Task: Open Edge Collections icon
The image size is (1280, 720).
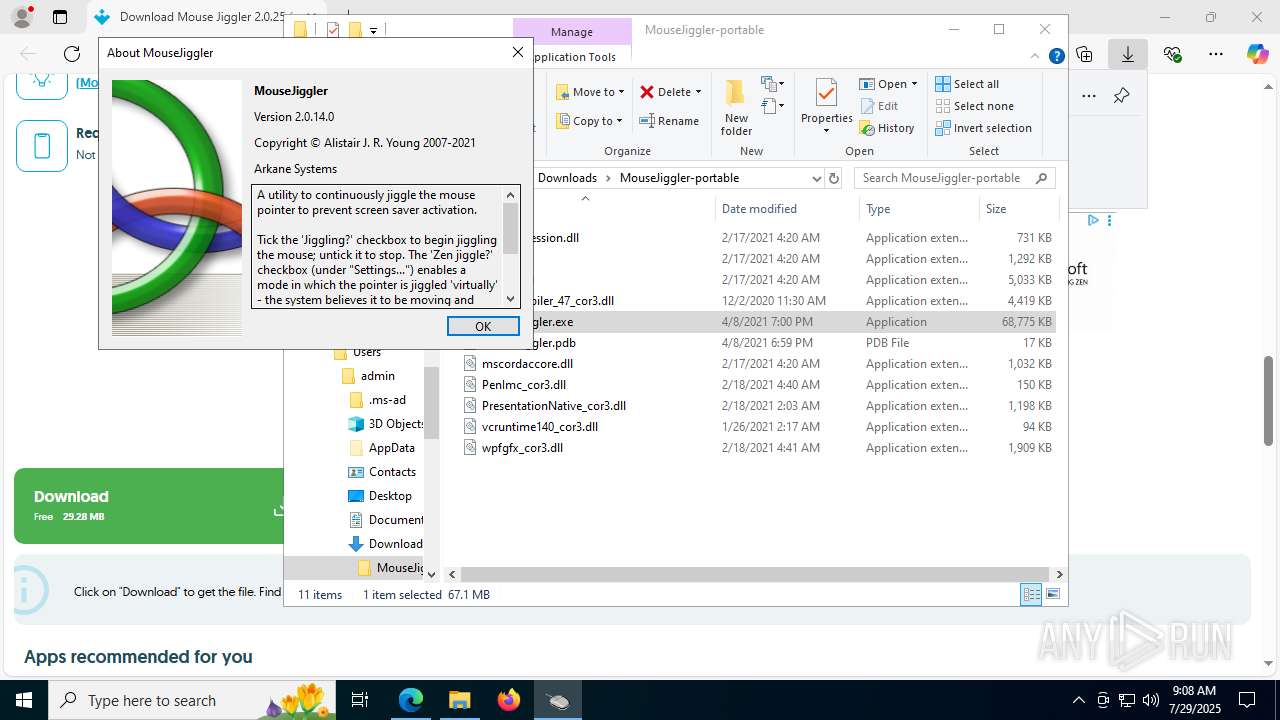Action: [x=1085, y=54]
